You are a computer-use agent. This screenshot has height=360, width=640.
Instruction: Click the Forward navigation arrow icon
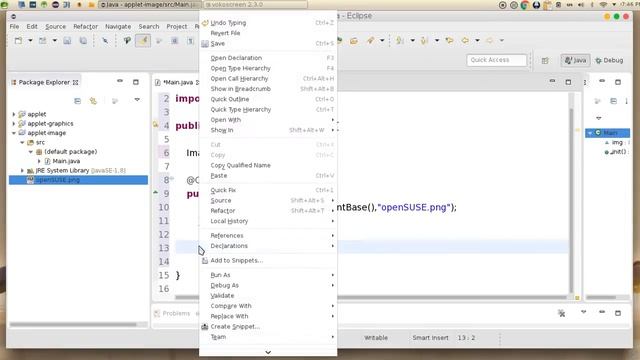pos(490,40)
